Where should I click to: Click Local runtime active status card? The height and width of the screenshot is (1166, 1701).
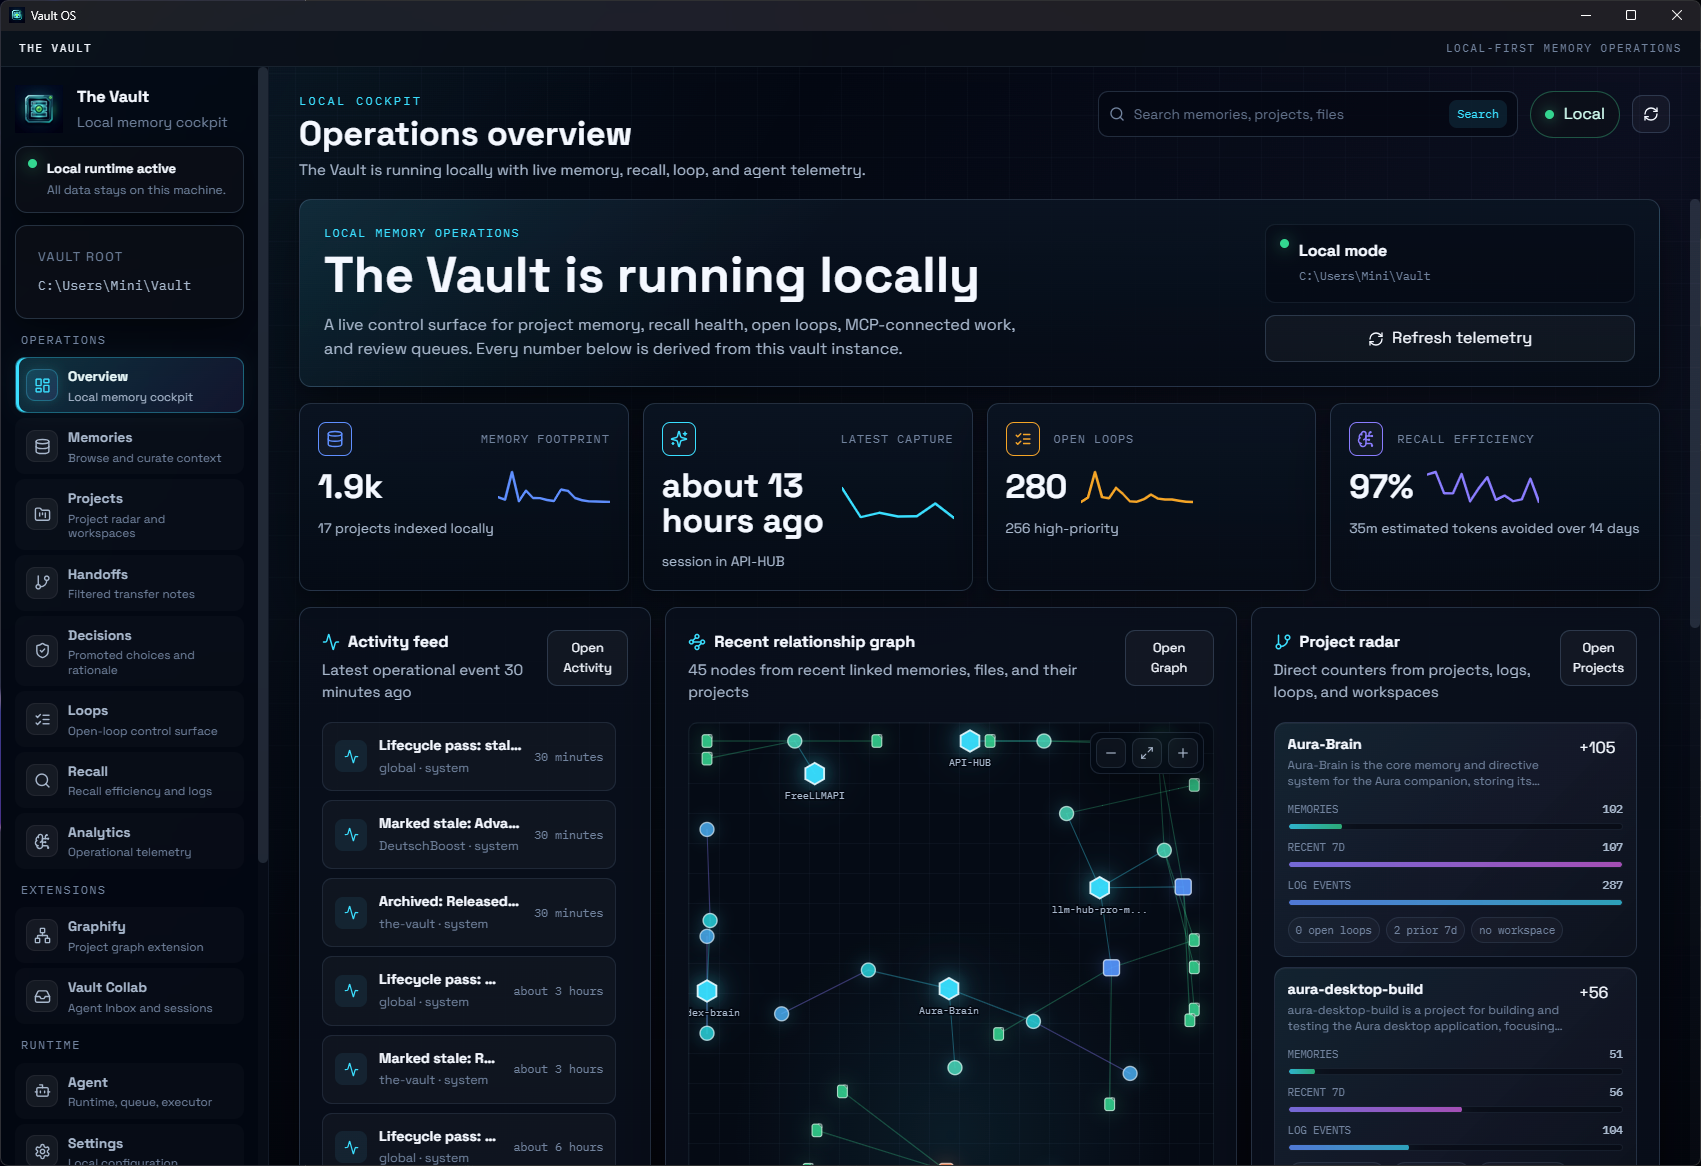point(130,179)
